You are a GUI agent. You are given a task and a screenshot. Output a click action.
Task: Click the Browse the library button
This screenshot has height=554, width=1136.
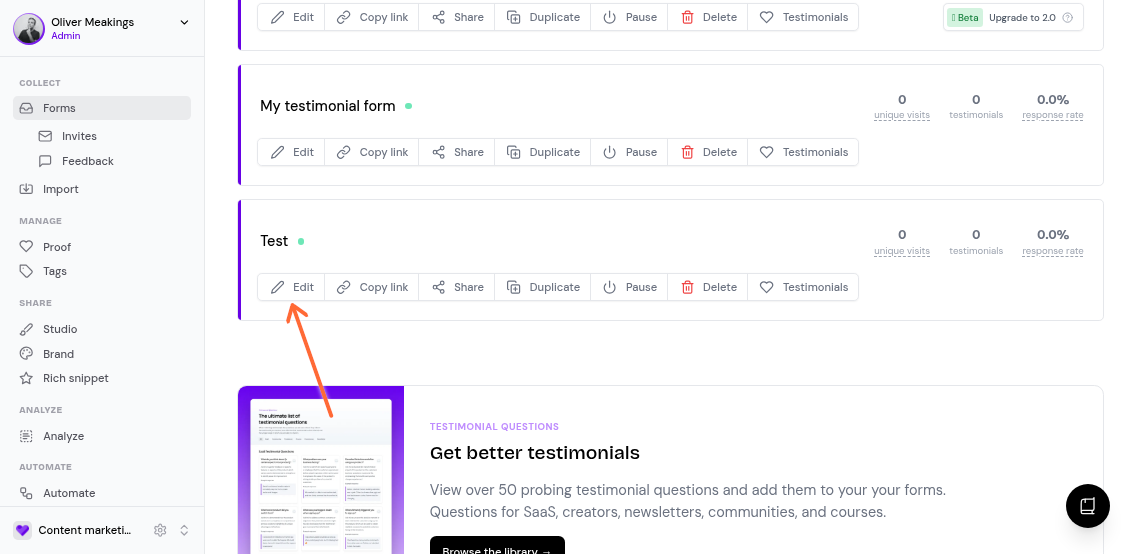pyautogui.click(x=497, y=548)
